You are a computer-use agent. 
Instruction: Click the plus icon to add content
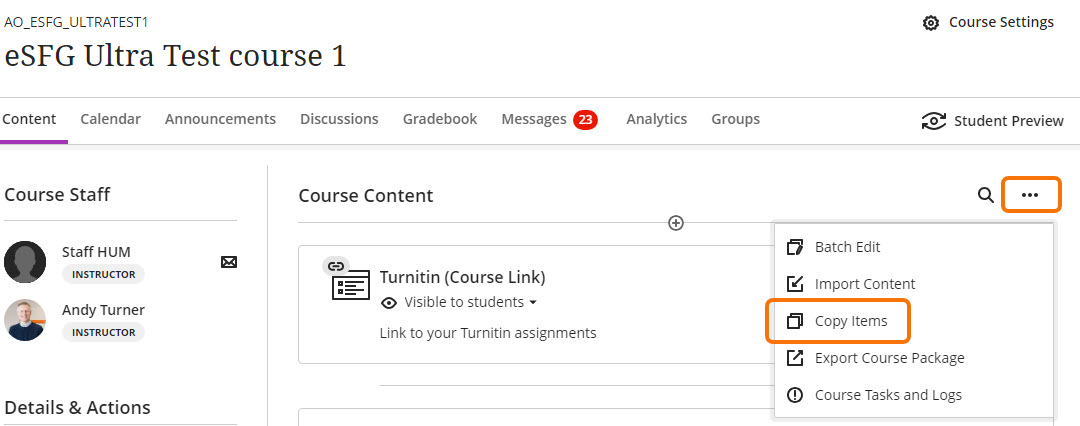[x=676, y=223]
